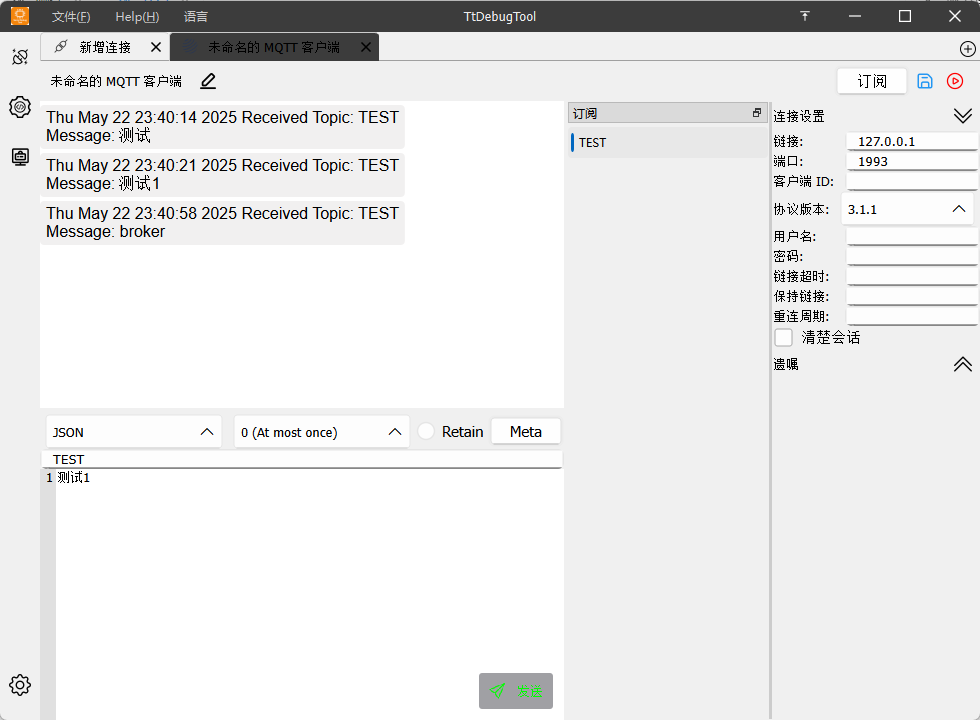The height and width of the screenshot is (720, 980).
Task: Click the 保持链接 input field
Action: tap(912, 296)
